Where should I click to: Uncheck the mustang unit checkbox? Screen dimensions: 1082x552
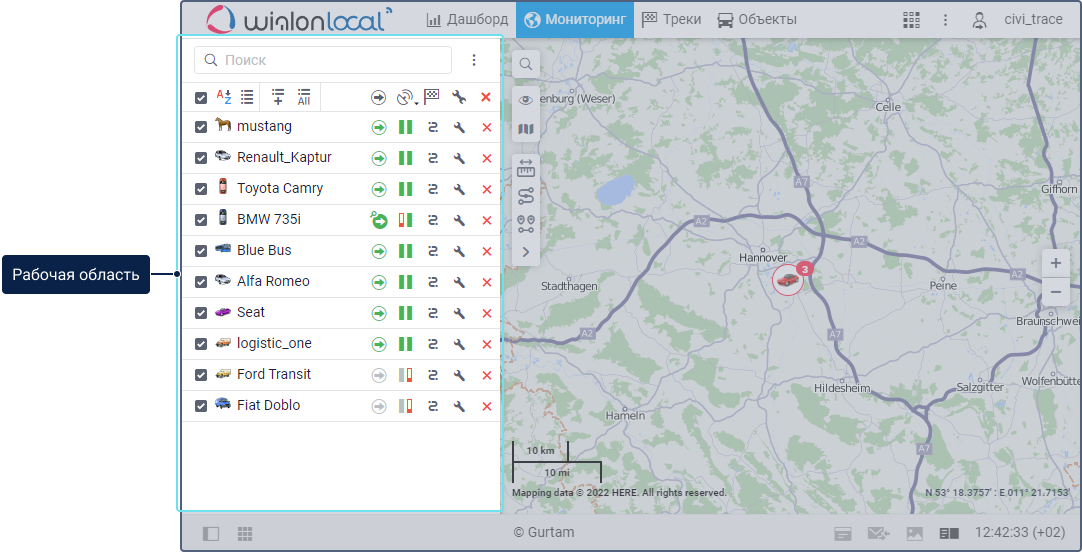tap(201, 127)
